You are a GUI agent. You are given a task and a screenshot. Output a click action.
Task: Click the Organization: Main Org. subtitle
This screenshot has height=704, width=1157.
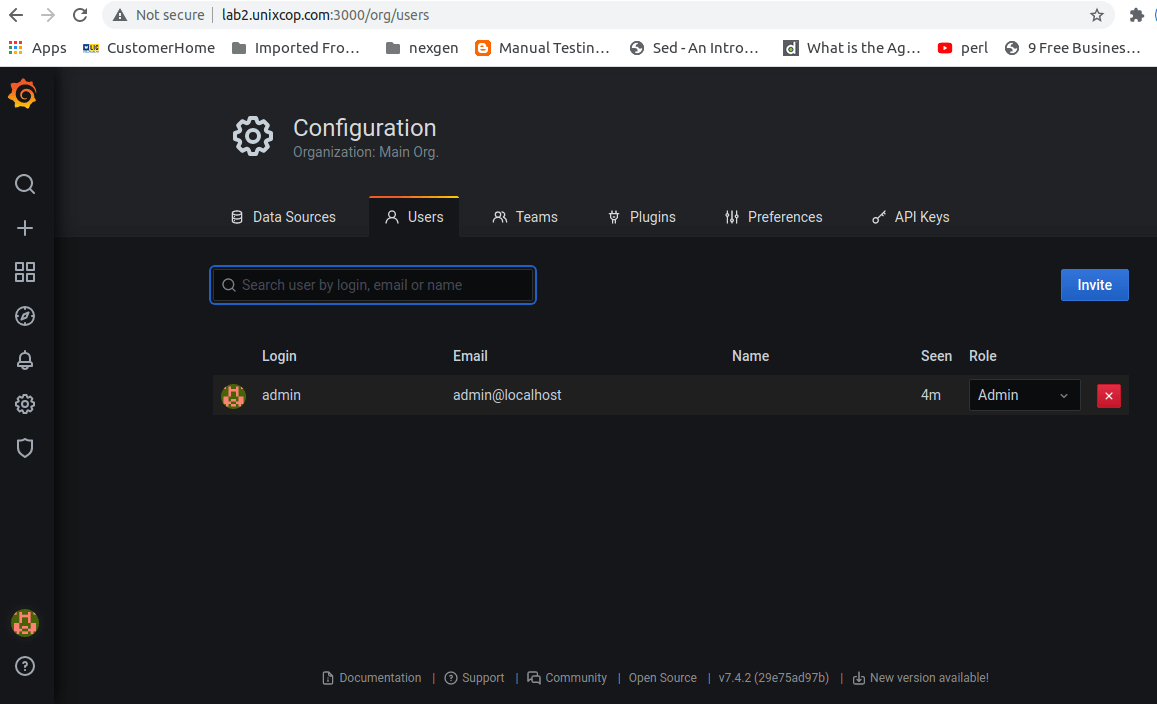(366, 152)
